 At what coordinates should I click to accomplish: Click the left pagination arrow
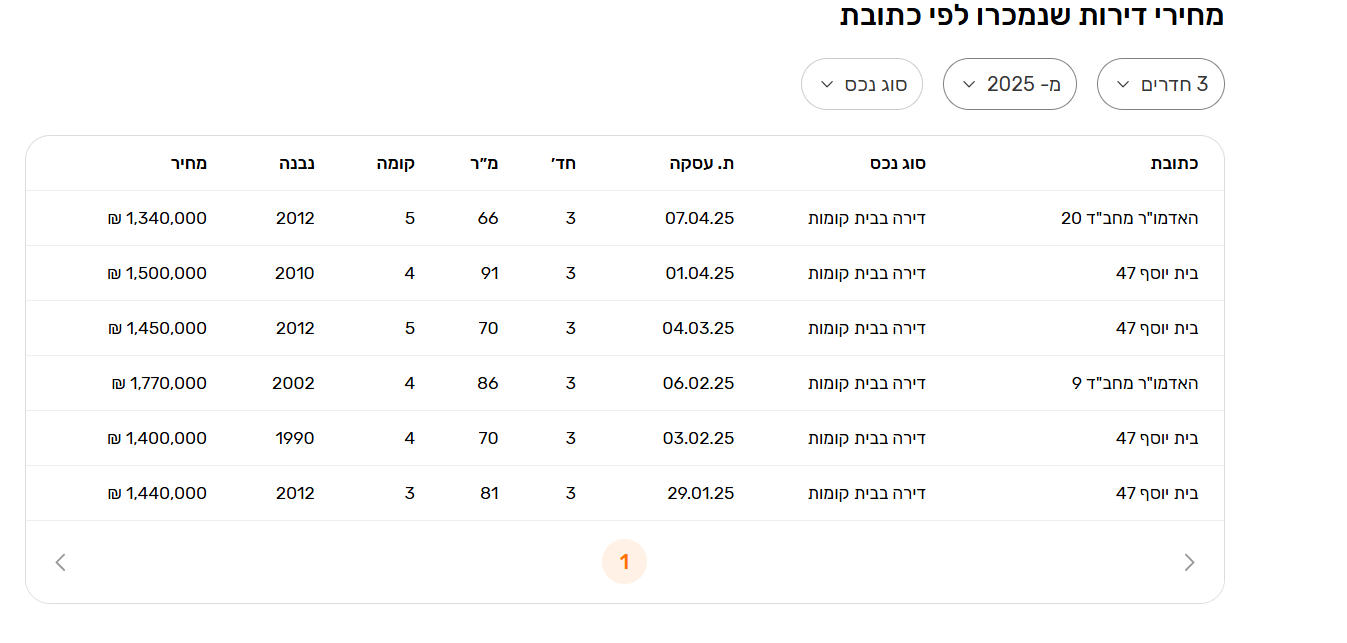pos(61,562)
